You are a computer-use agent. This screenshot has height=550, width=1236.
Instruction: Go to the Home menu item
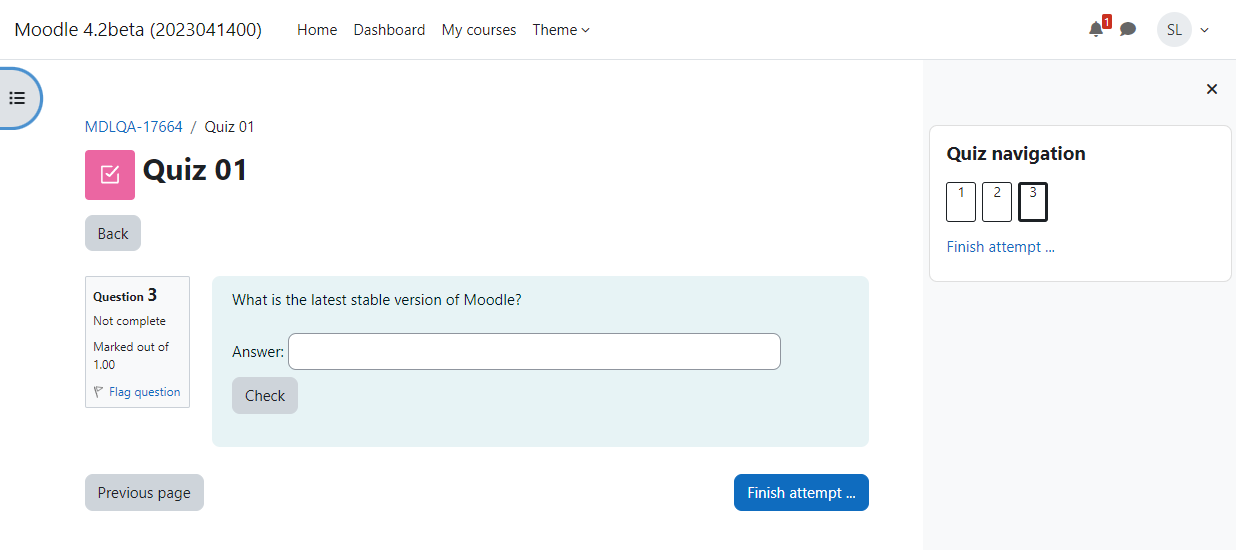pos(317,30)
